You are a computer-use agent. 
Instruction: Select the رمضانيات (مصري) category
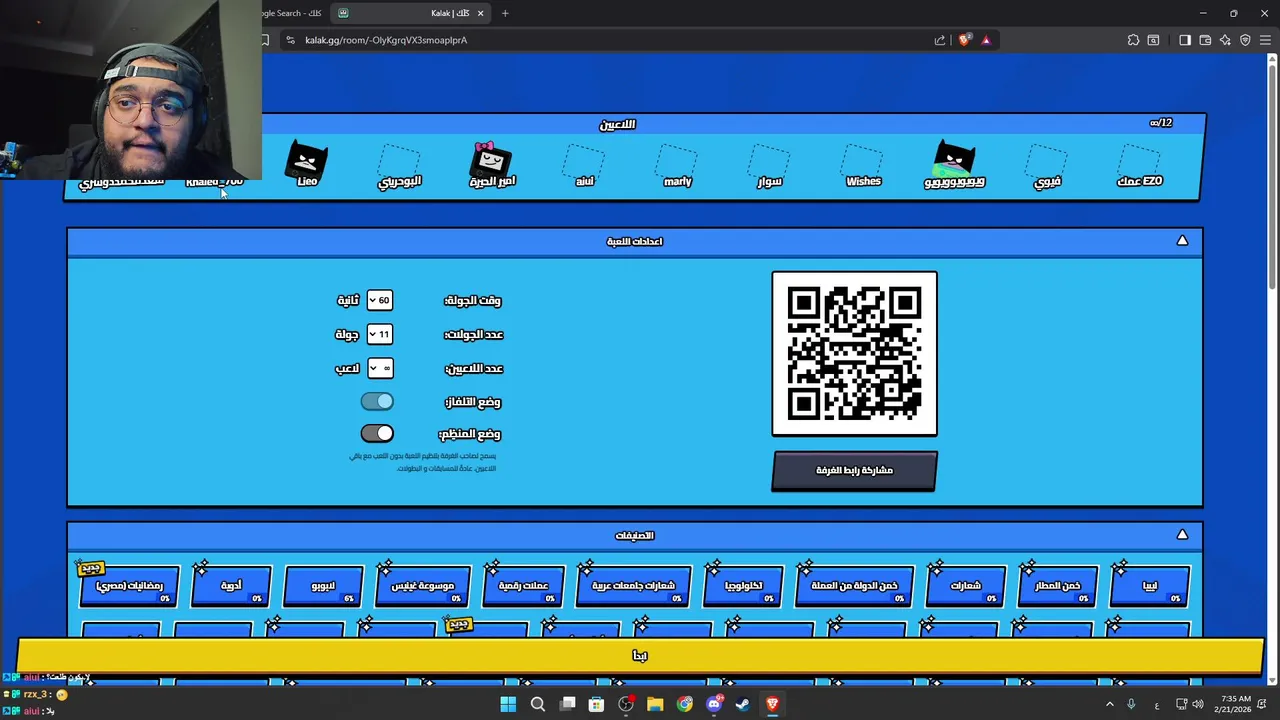[129, 586]
